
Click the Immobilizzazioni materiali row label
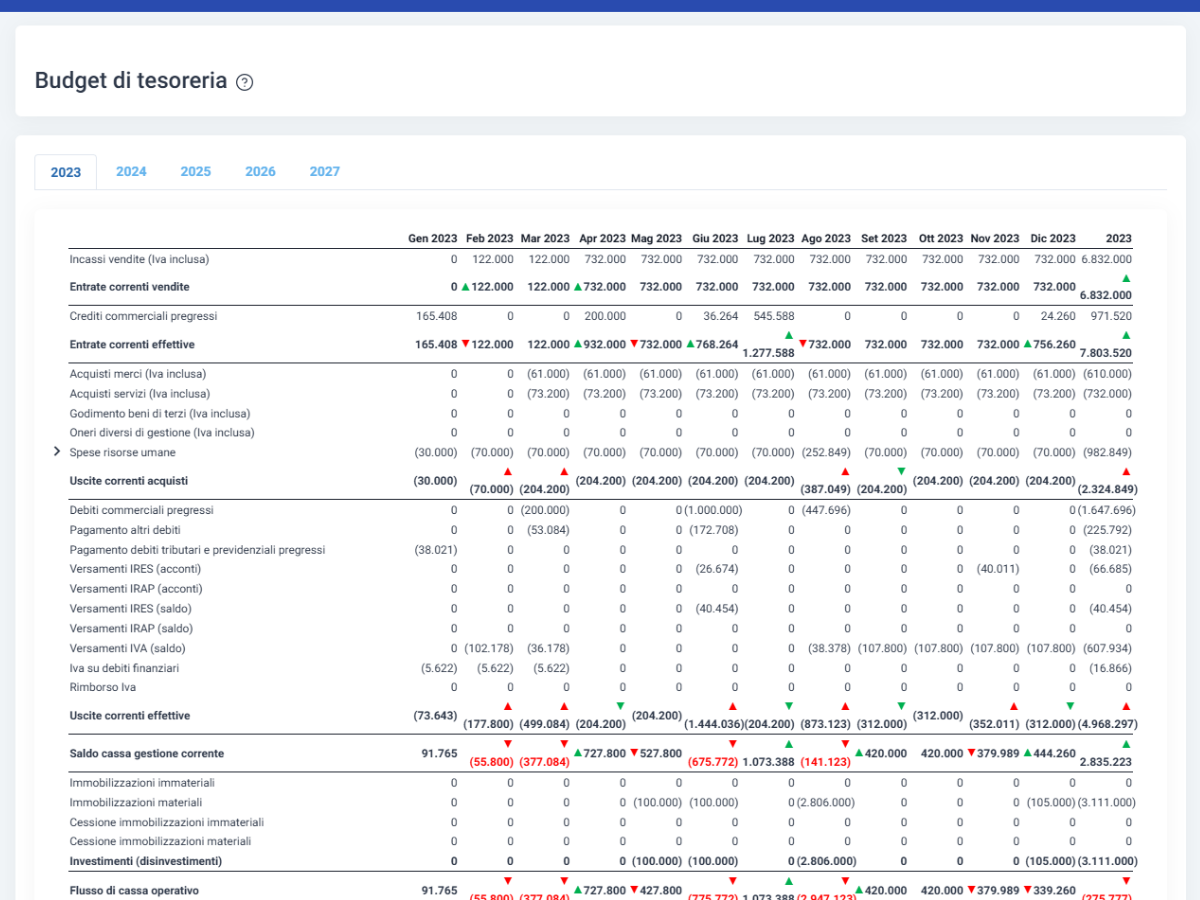(136, 802)
